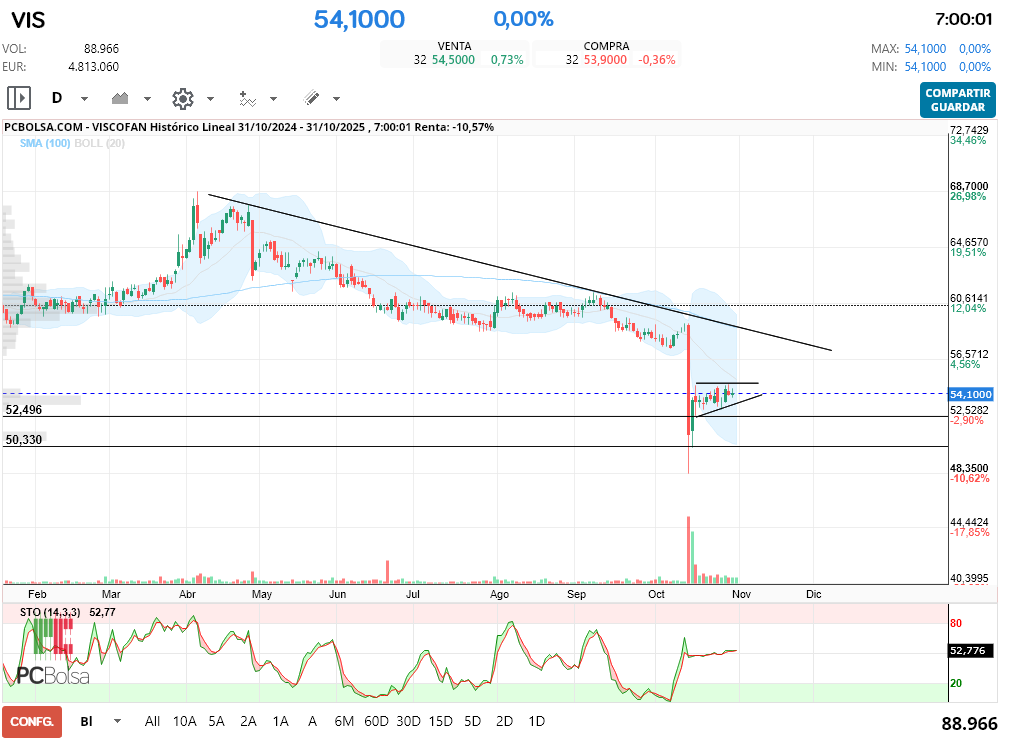Open the chart type area icon
The image size is (1011, 743).
point(120,99)
